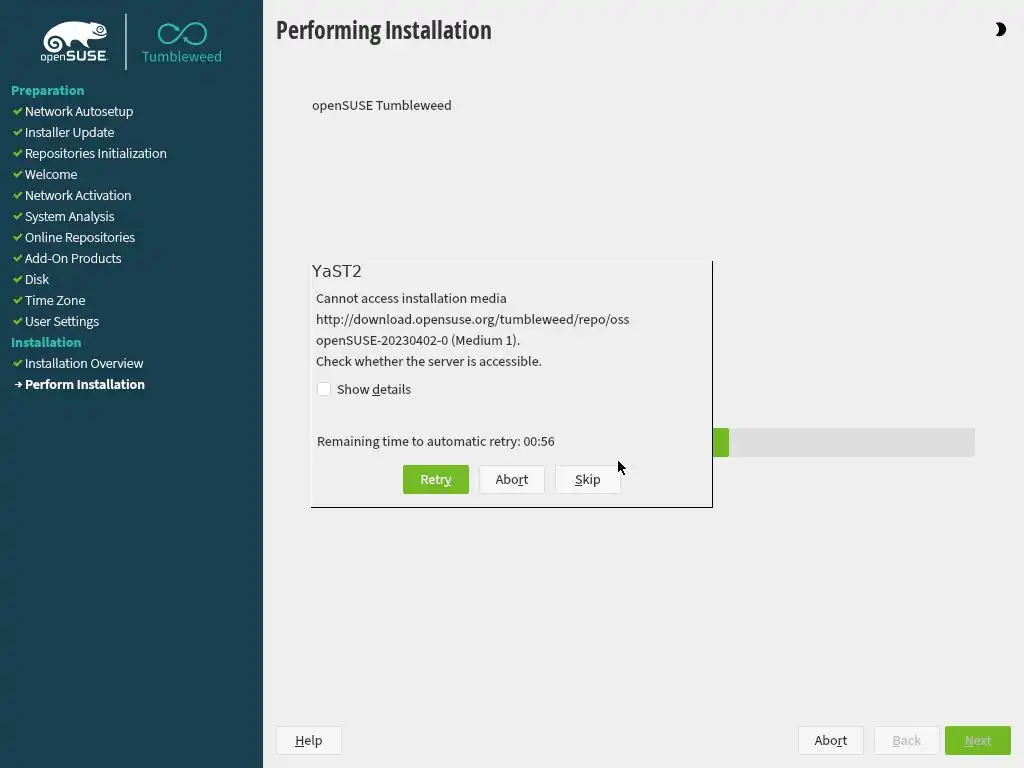Select the Welcome step text
1024x768 pixels.
[x=51, y=174]
